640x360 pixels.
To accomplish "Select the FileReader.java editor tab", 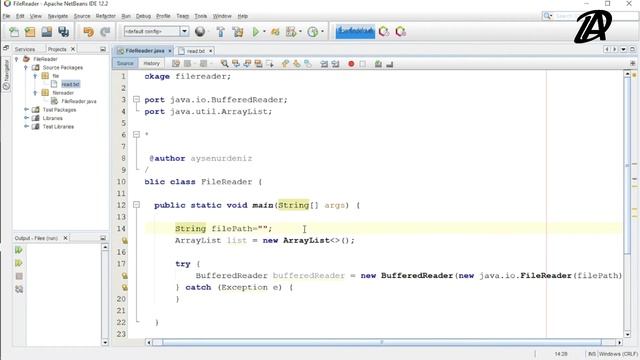I will pos(144,51).
